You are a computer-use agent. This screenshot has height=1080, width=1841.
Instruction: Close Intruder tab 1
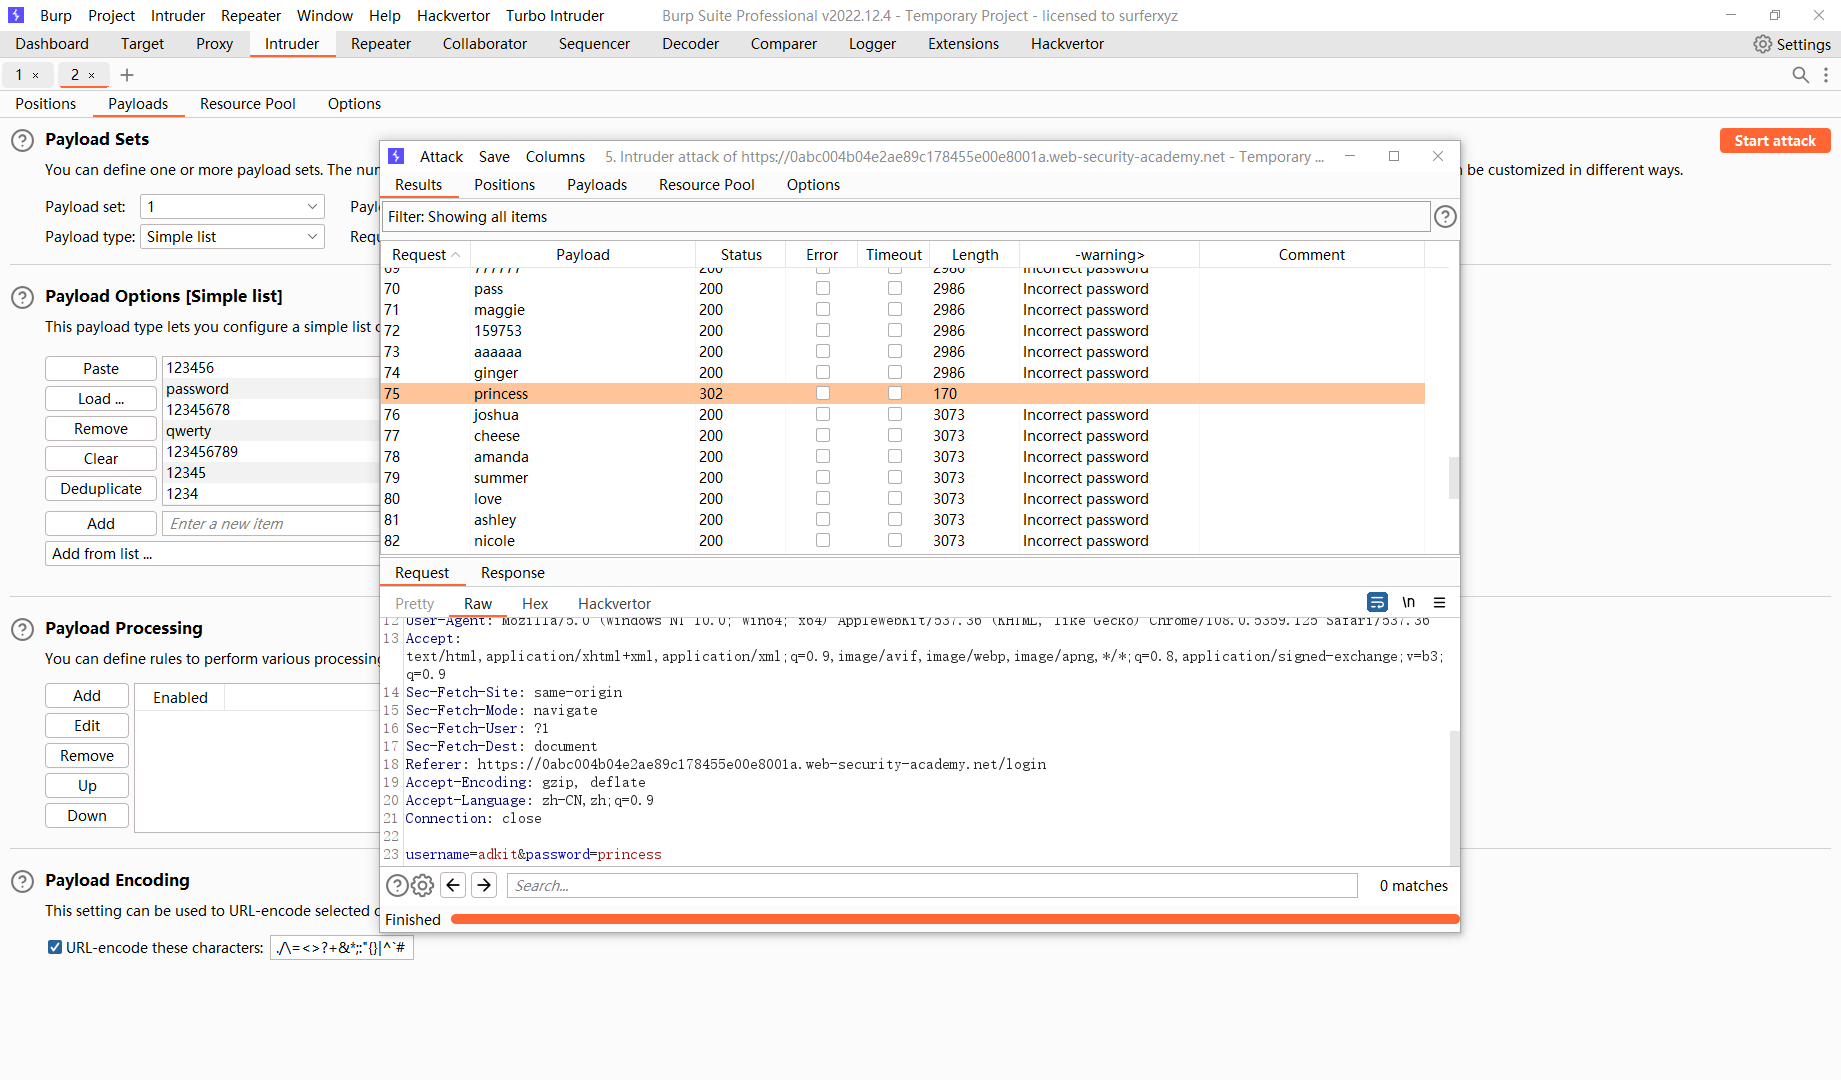(x=35, y=75)
